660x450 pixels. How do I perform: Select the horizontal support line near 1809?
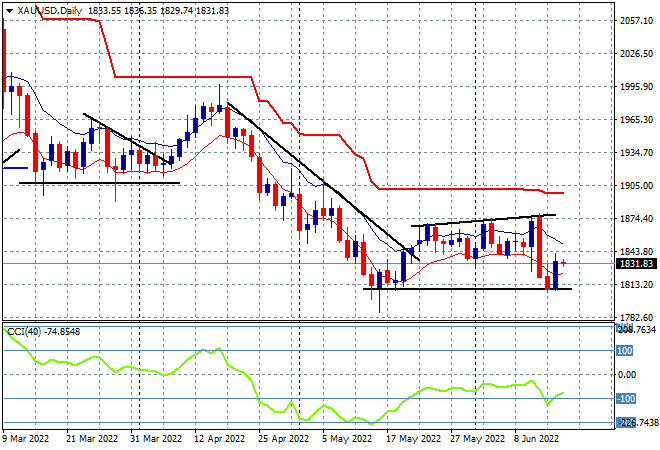coord(467,289)
